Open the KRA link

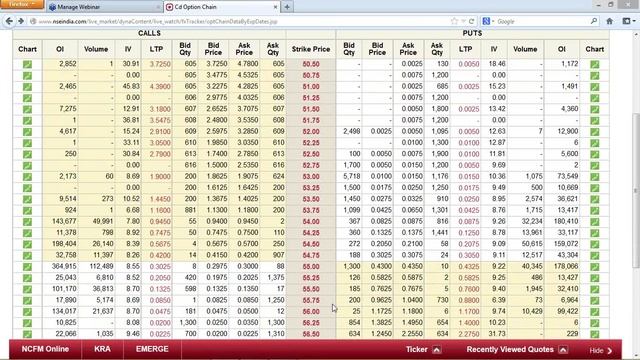pyautogui.click(x=102, y=349)
